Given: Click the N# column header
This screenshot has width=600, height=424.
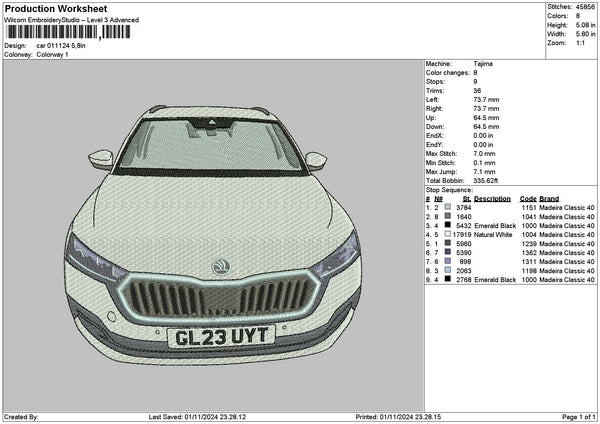Looking at the screenshot, I should click(438, 199).
